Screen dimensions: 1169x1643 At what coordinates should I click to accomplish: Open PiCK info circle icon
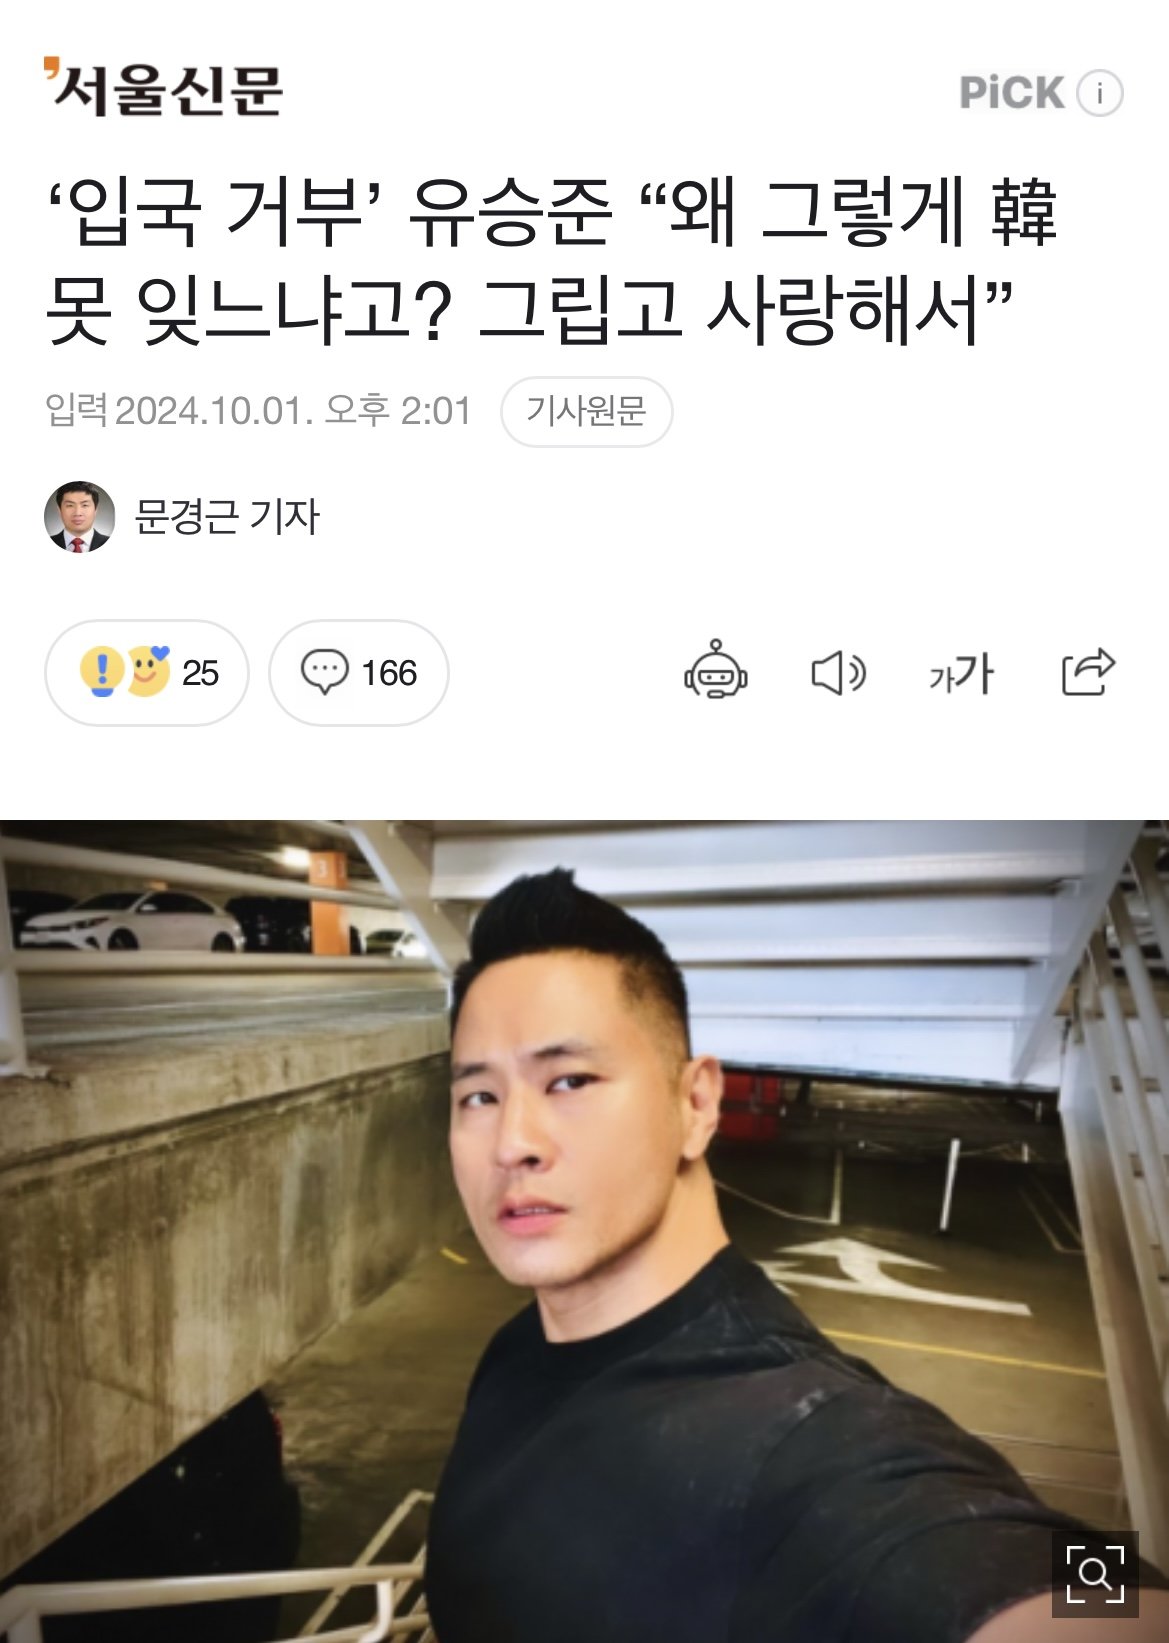[x=1100, y=93]
